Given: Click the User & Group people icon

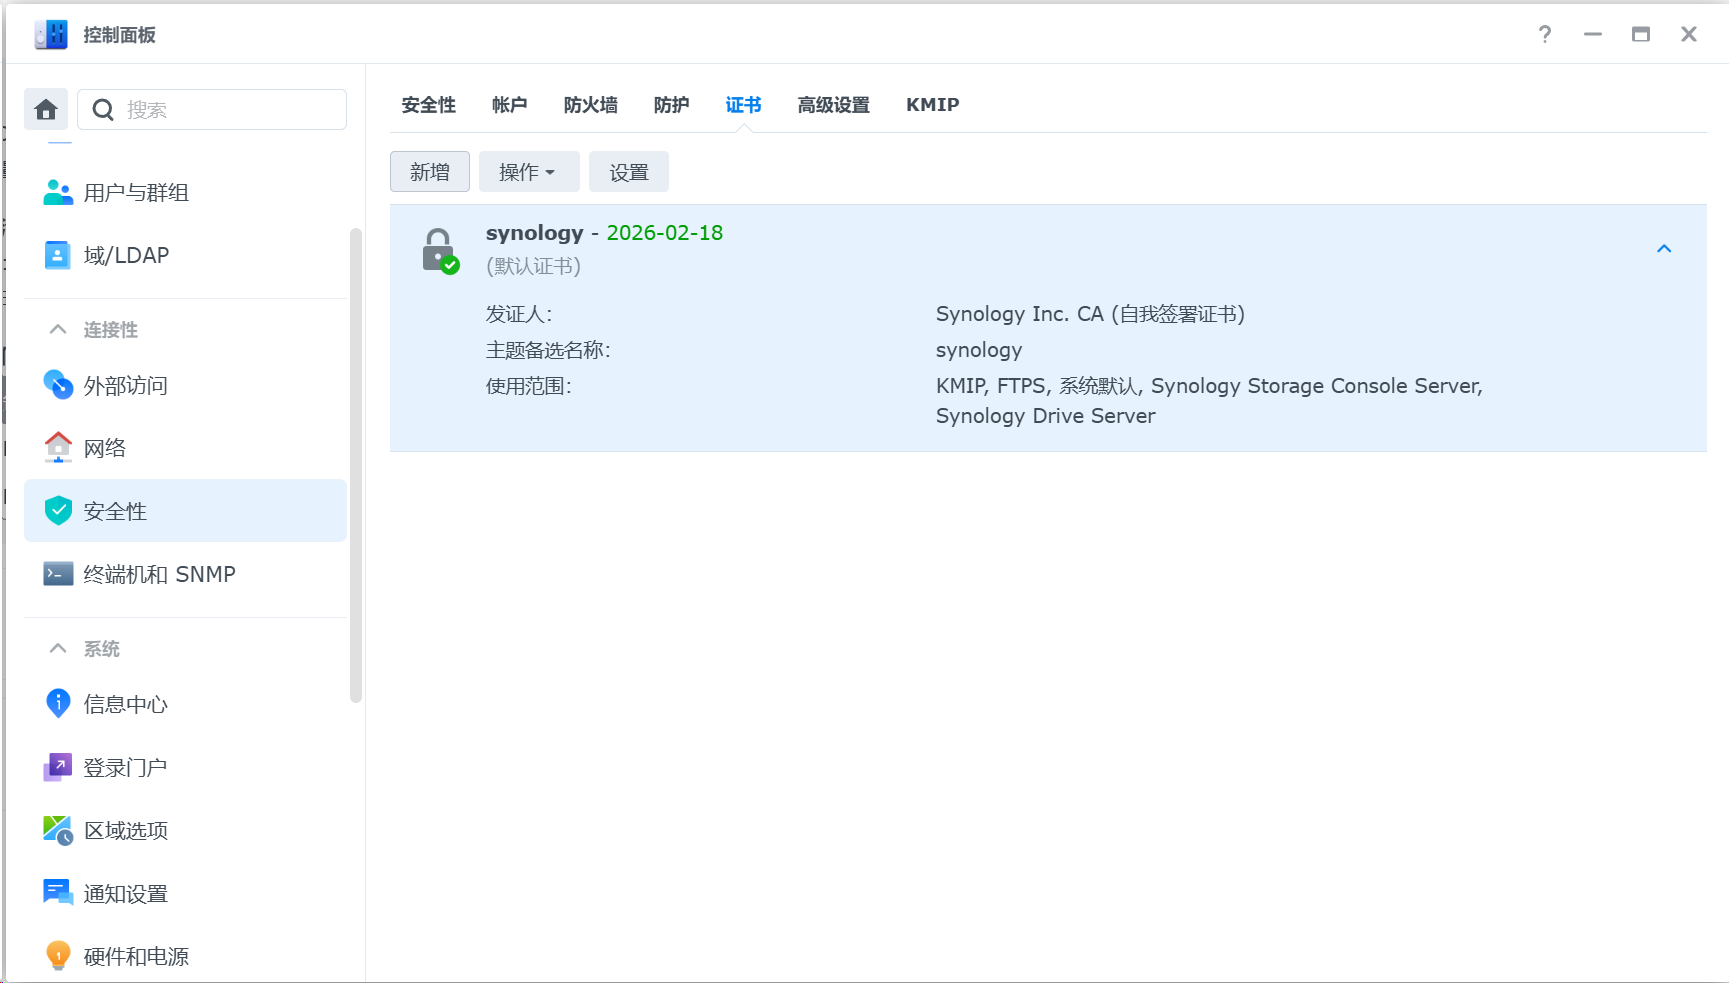Looking at the screenshot, I should (x=58, y=192).
